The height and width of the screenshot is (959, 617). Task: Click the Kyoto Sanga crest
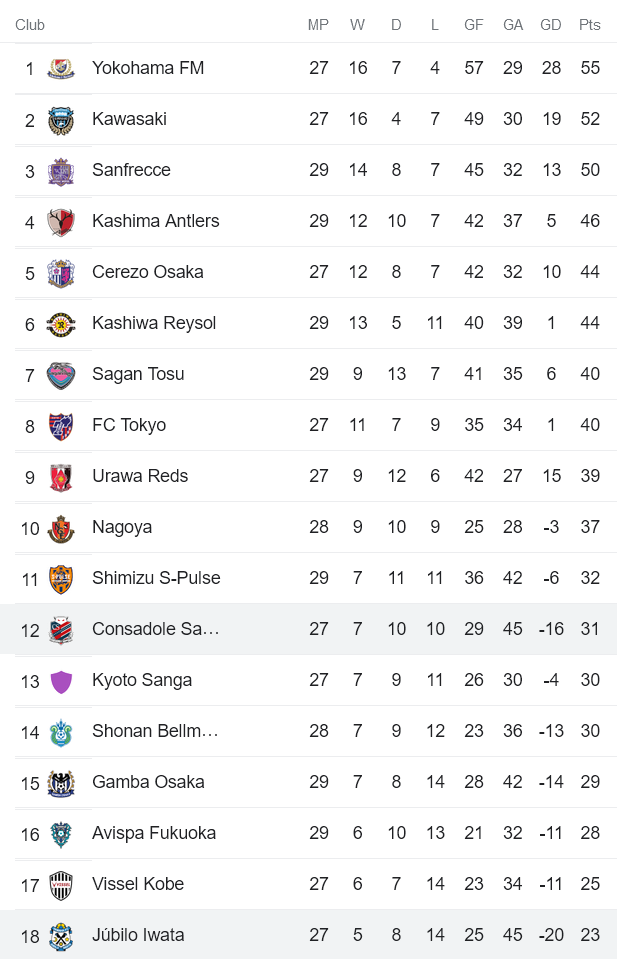pos(59,680)
